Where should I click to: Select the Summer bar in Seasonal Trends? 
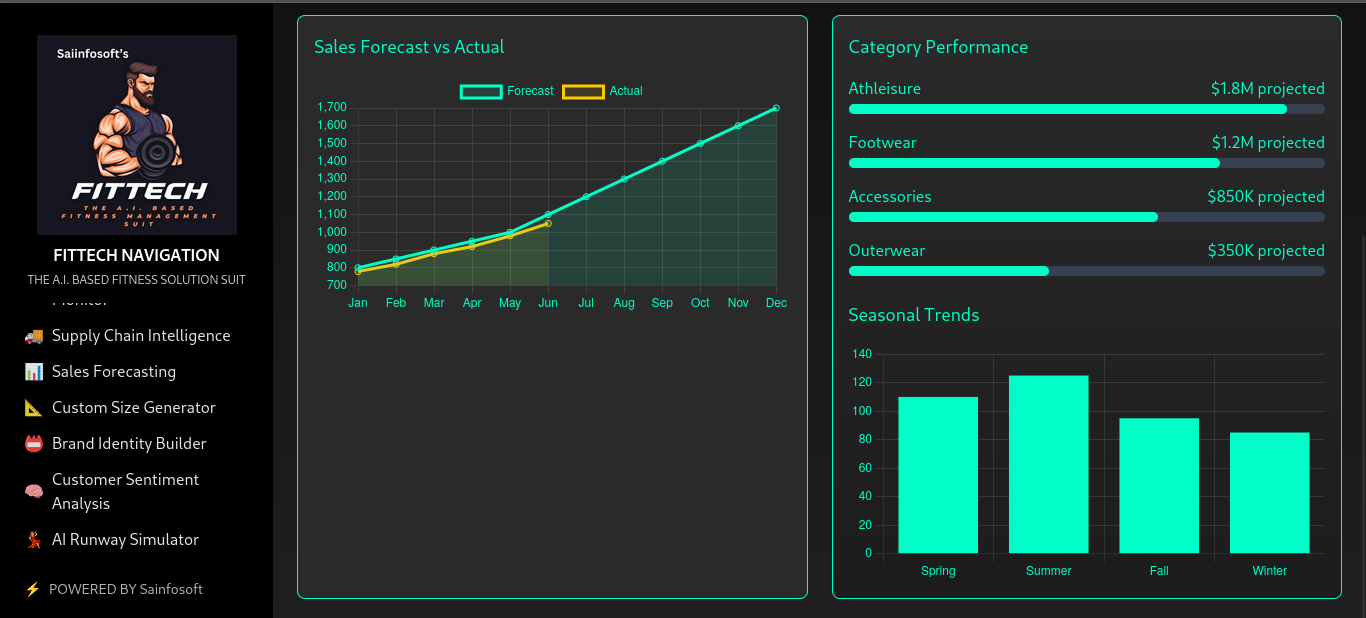(1048, 464)
